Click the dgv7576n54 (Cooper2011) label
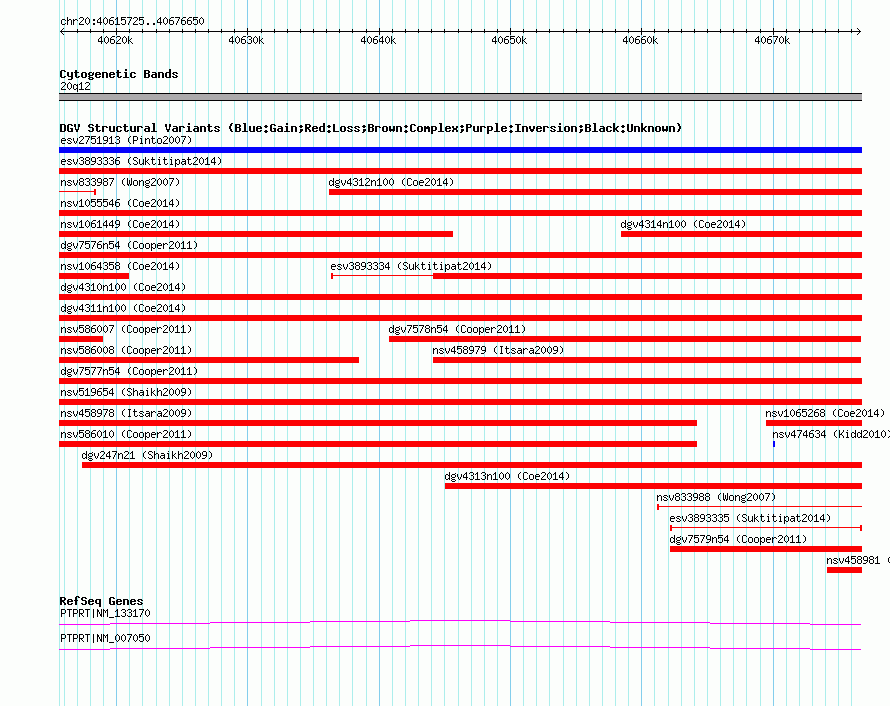 pyautogui.click(x=129, y=245)
